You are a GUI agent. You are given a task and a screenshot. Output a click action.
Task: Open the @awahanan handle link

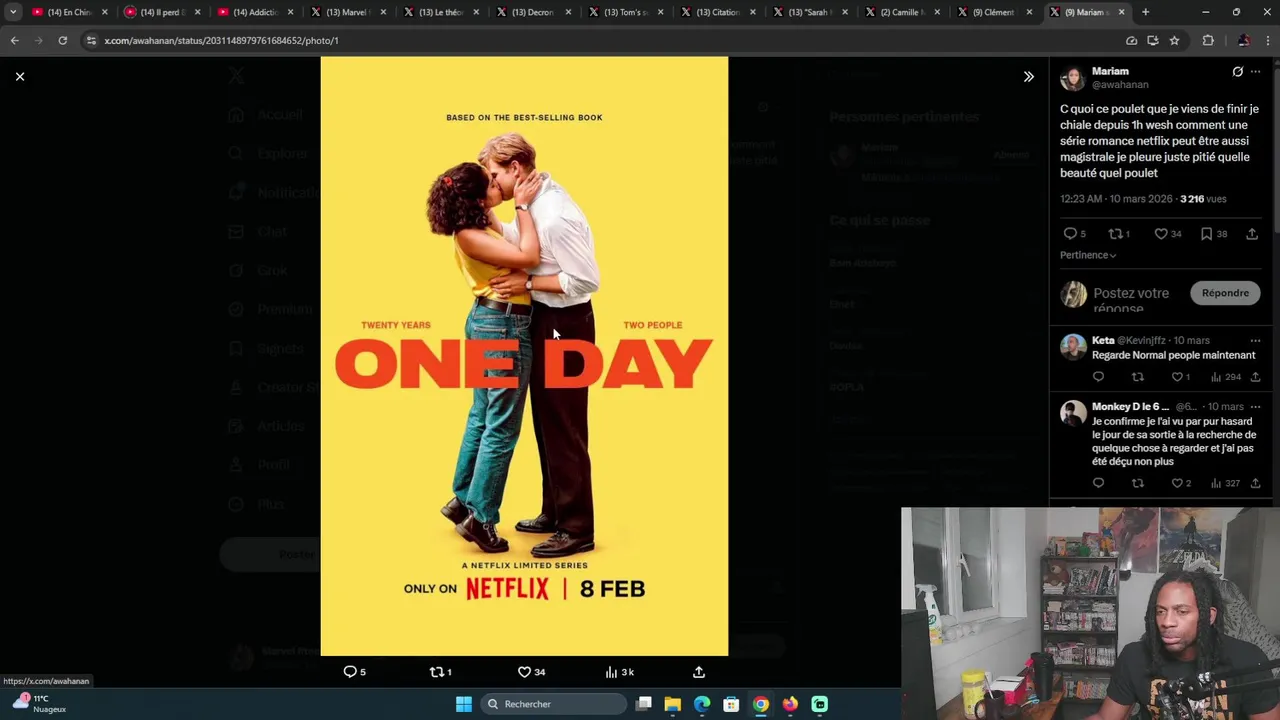pos(1120,85)
